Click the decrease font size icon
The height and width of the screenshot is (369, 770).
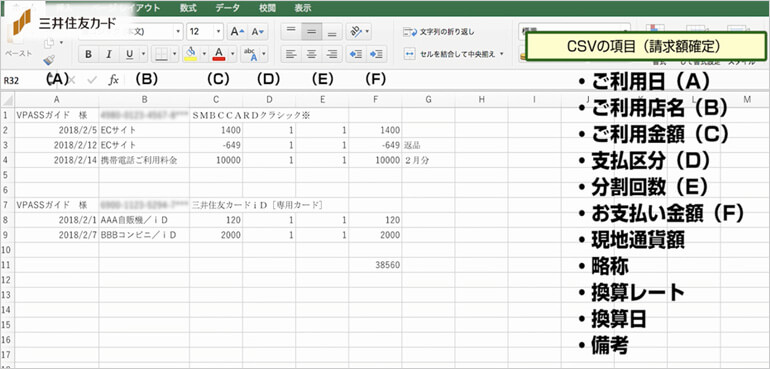257,32
